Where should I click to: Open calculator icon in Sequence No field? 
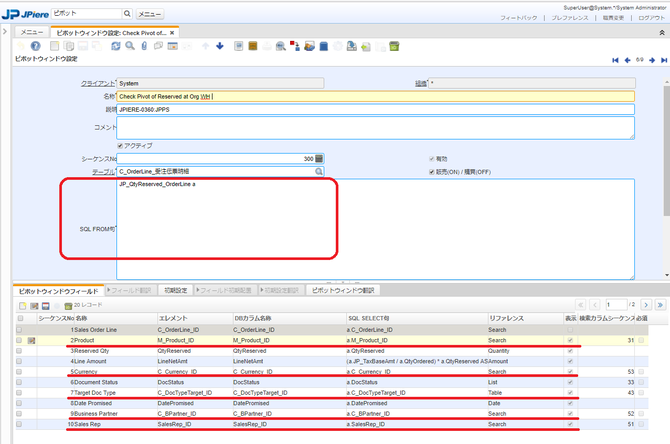(319, 159)
